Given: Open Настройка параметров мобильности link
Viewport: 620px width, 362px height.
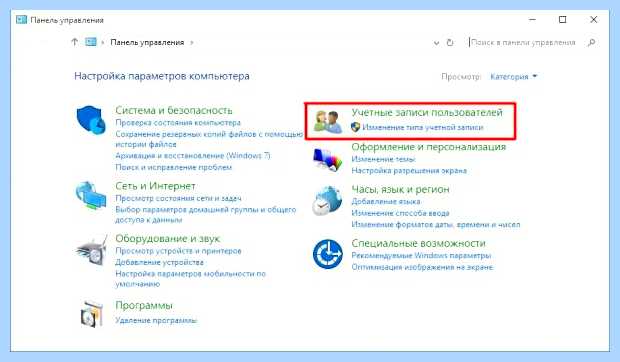Looking at the screenshot, I should pyautogui.click(x=191, y=279).
